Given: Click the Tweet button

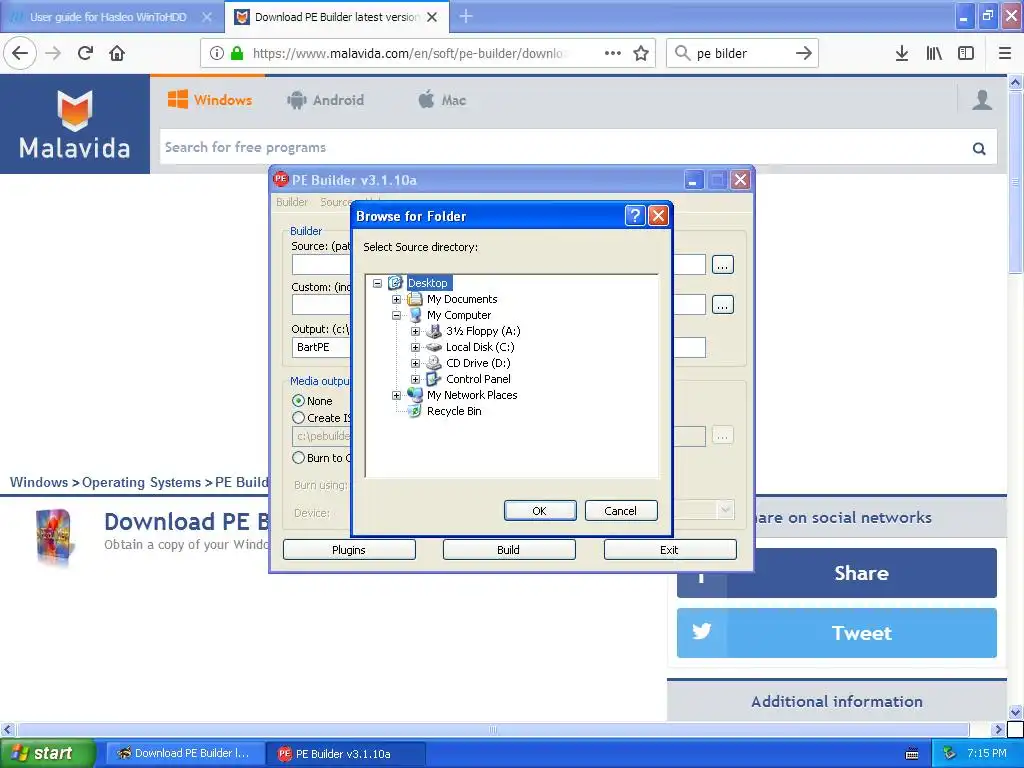Looking at the screenshot, I should tap(837, 633).
